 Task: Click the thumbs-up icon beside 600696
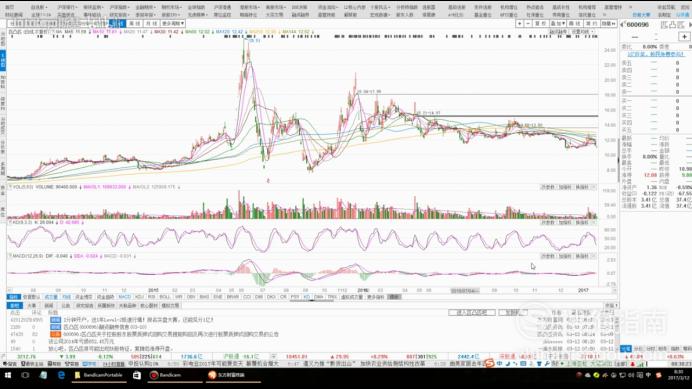point(673,25)
